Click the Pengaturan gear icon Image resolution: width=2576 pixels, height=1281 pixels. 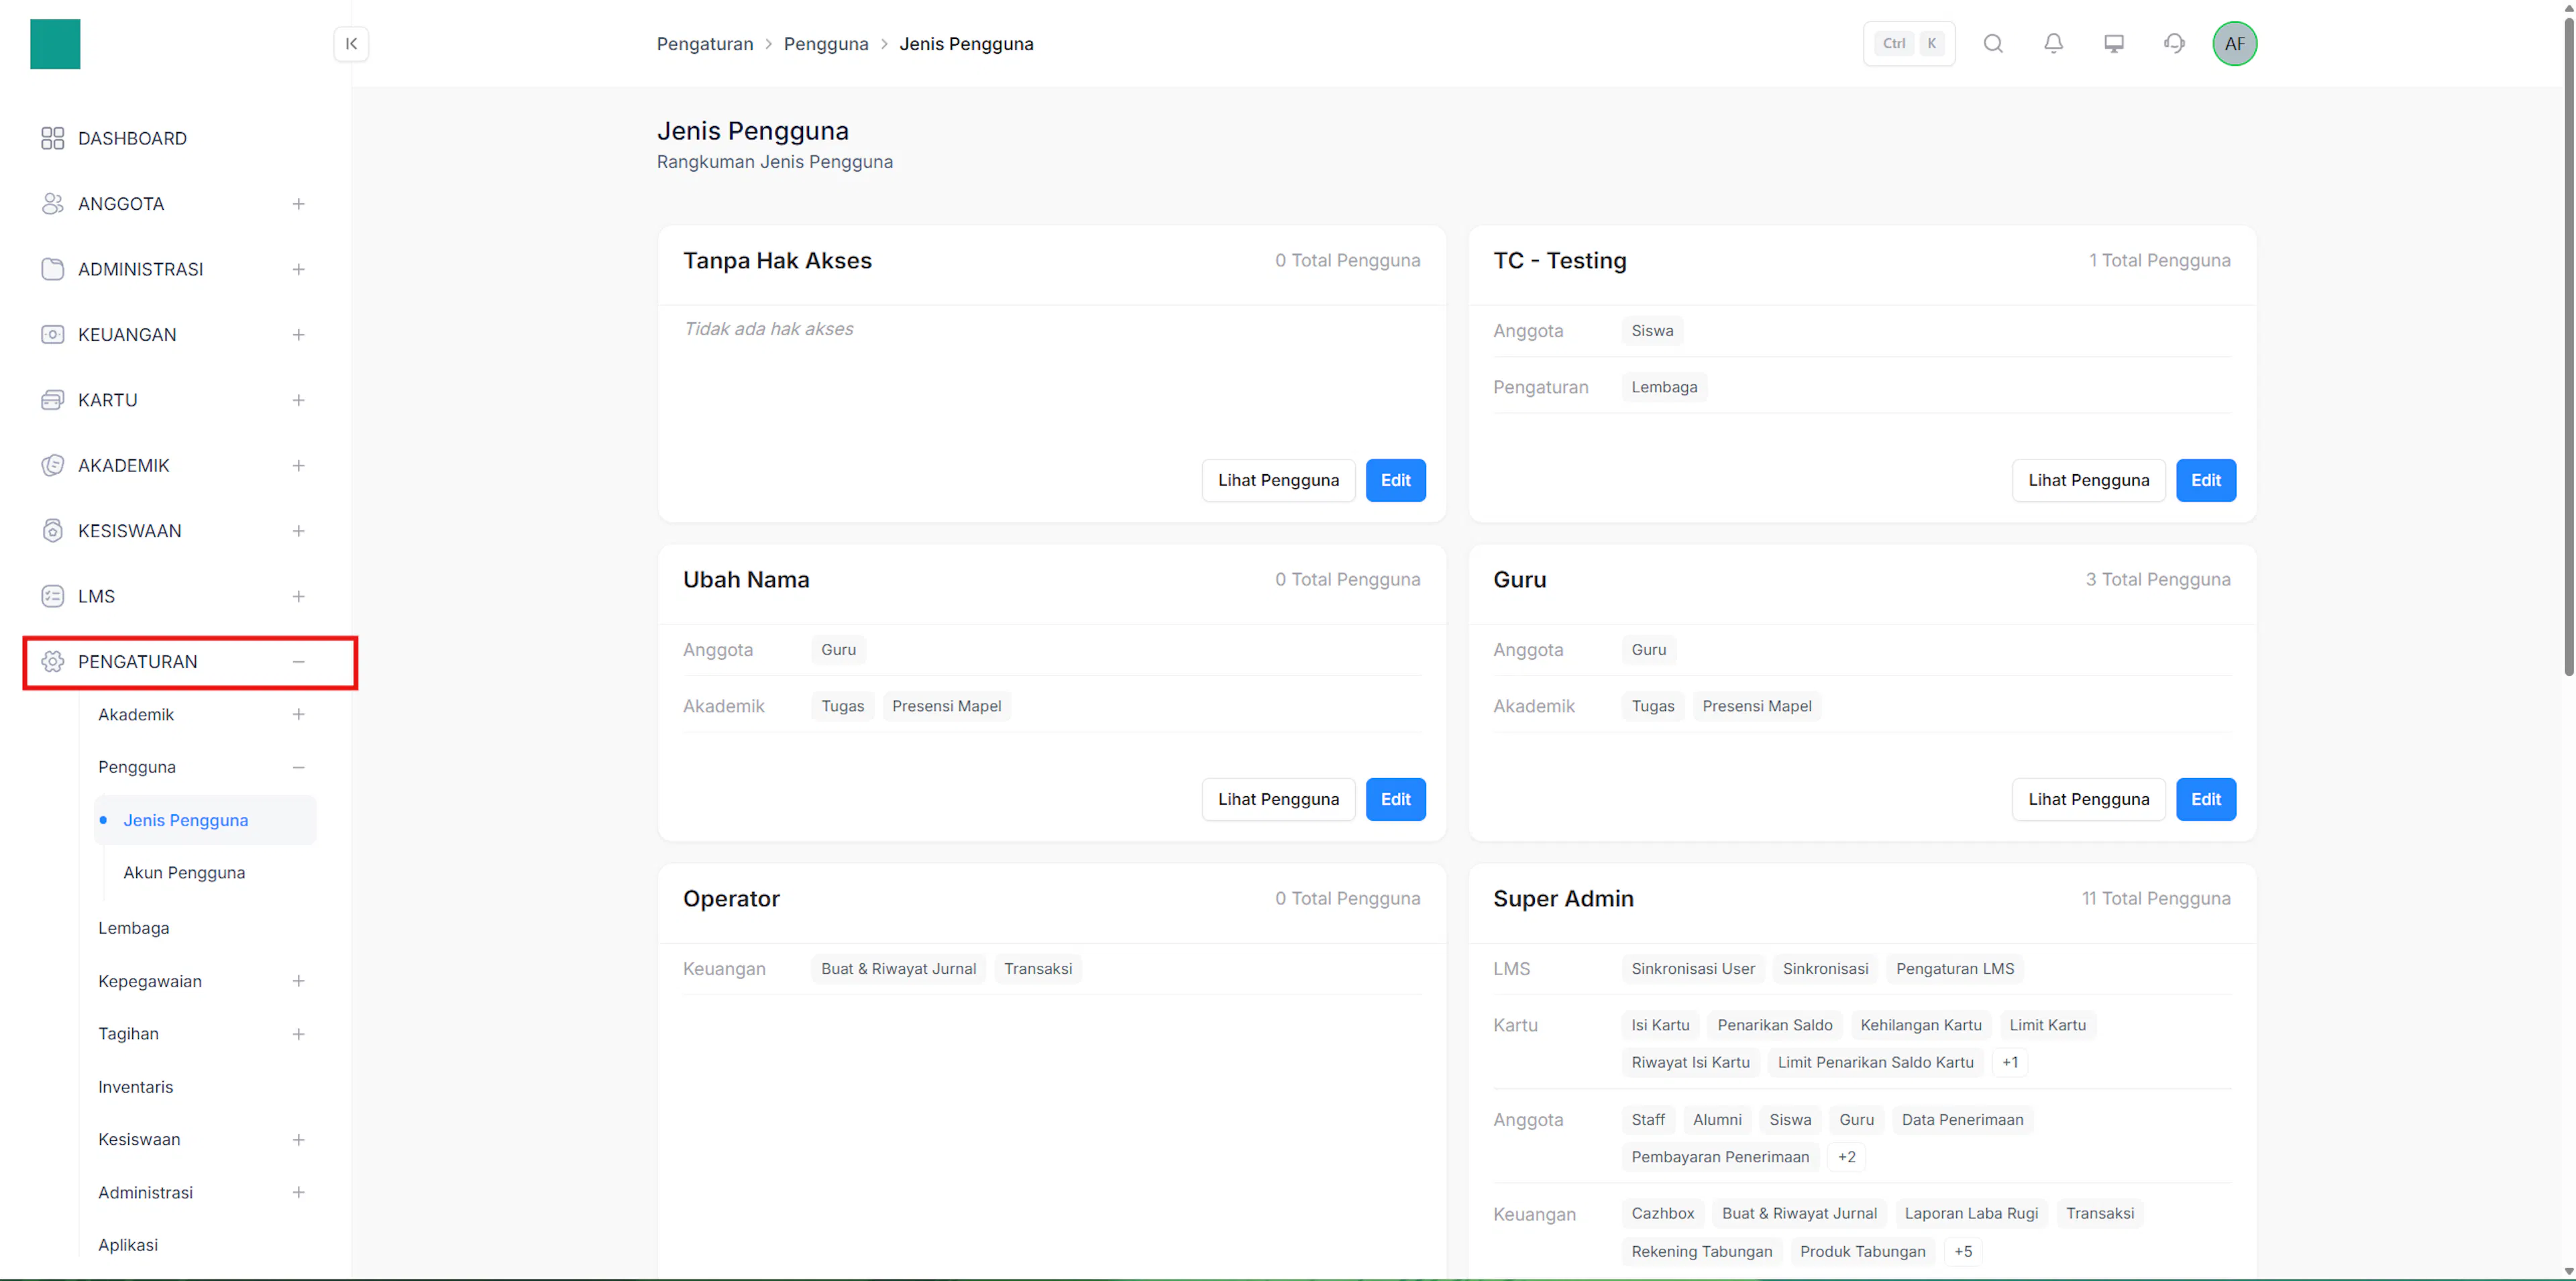pos(52,662)
